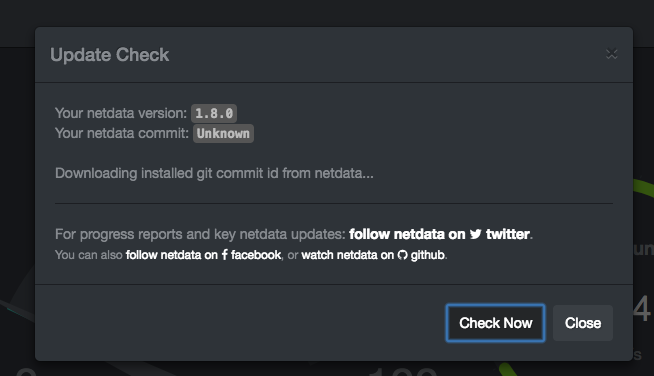This screenshot has height=376, width=654.
Task: Open the Twitter bird icon link
Action: [475, 234]
